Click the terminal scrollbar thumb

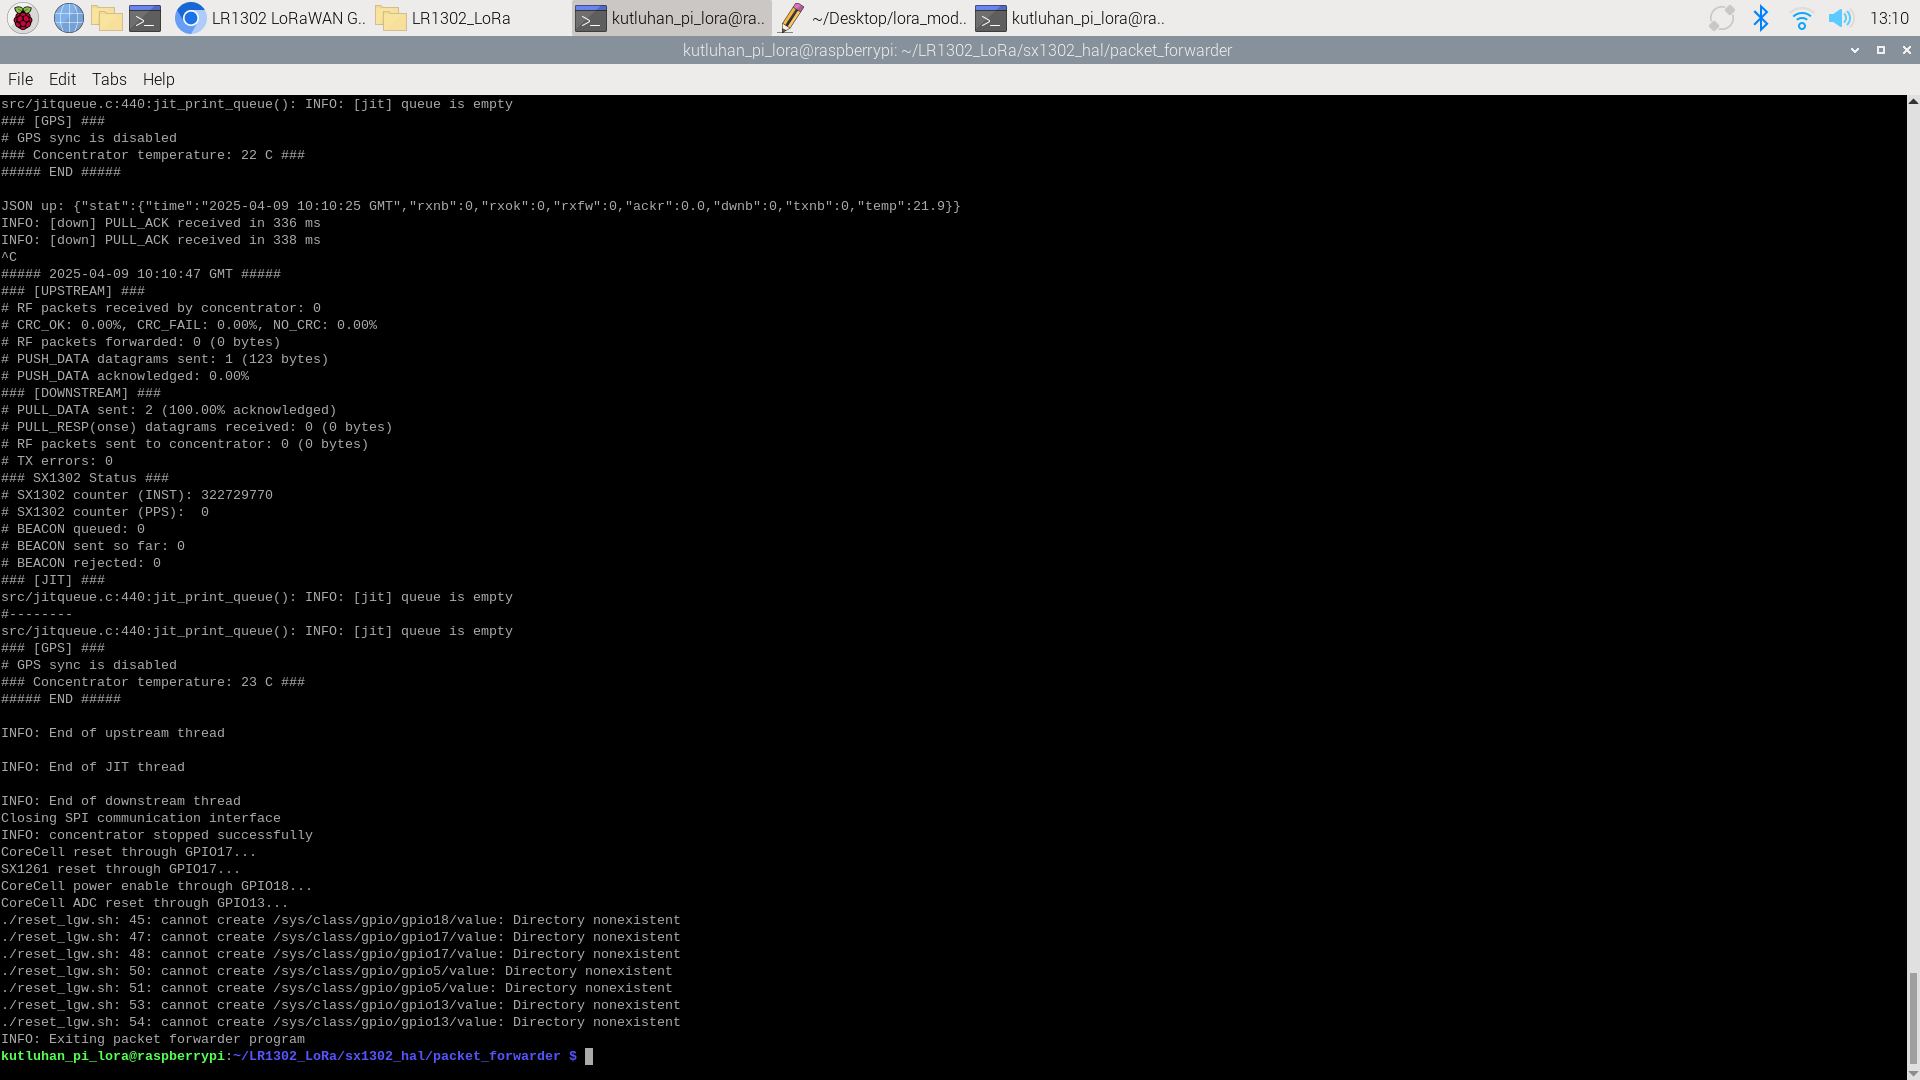coord(1913,1018)
